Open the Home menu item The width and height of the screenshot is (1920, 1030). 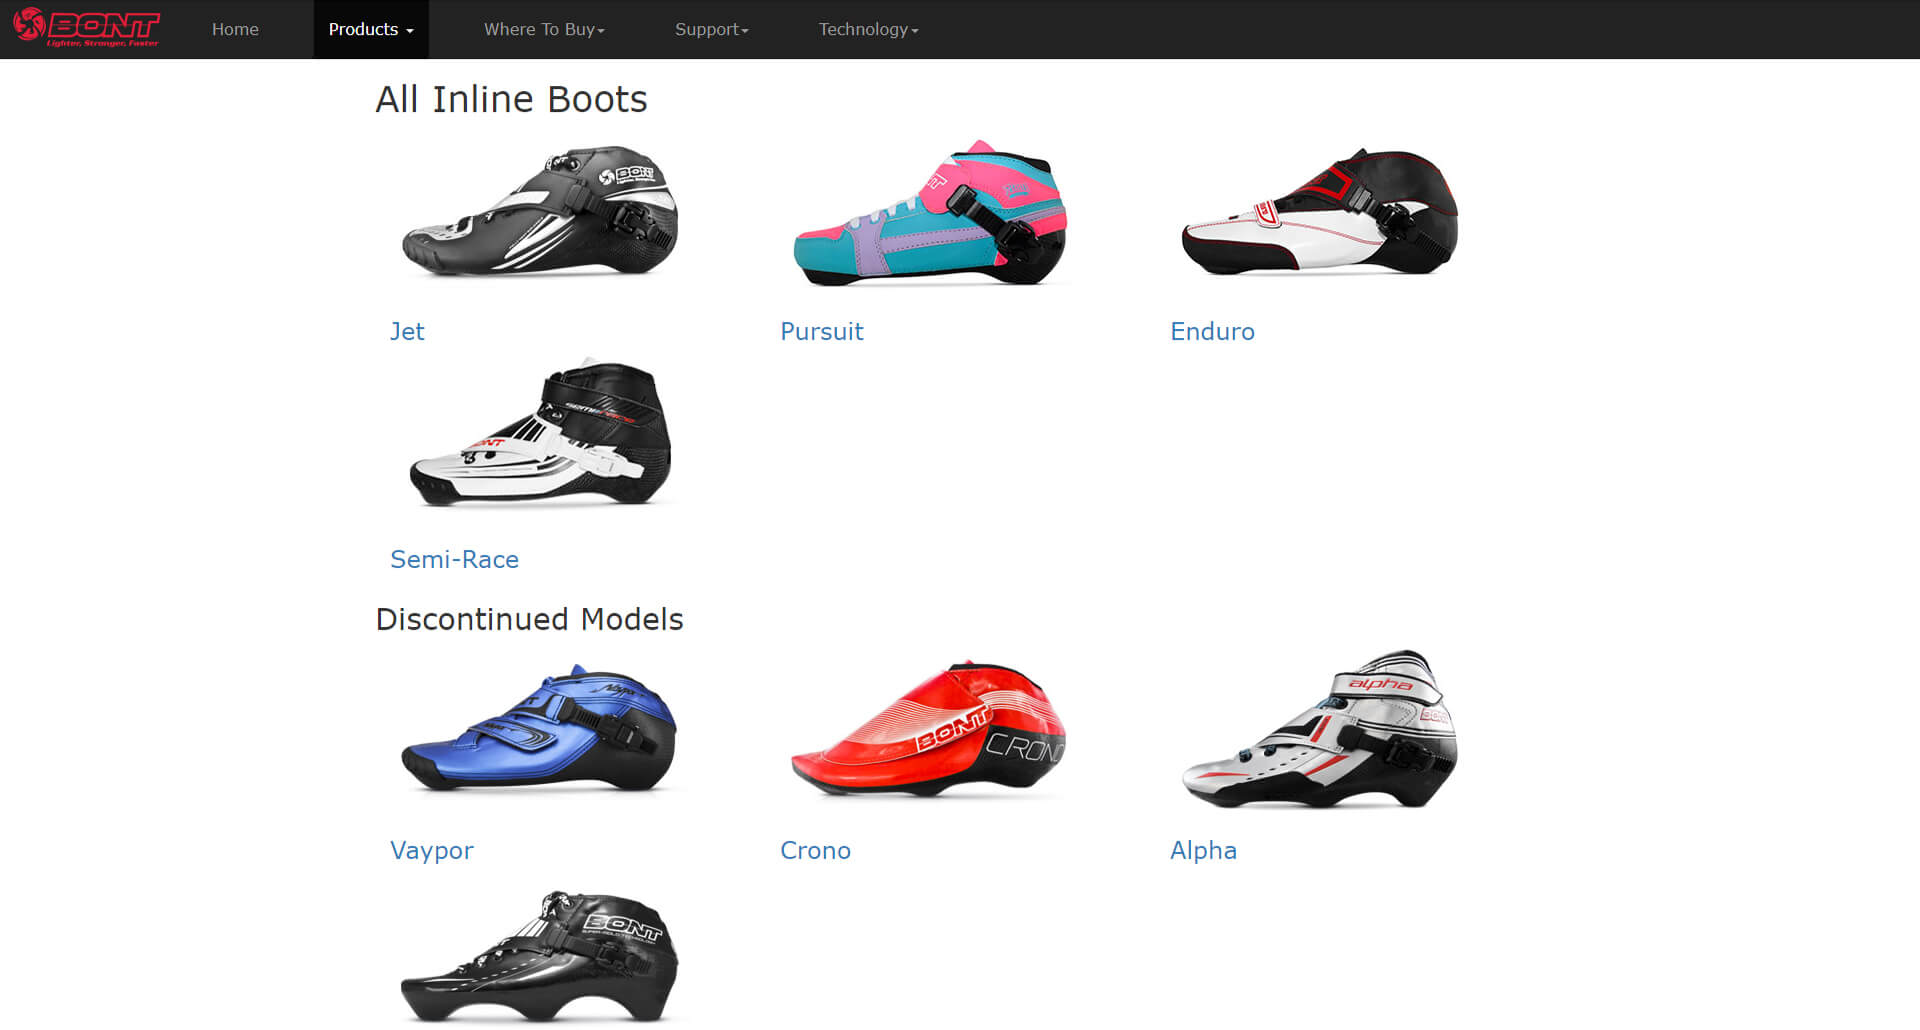[235, 29]
